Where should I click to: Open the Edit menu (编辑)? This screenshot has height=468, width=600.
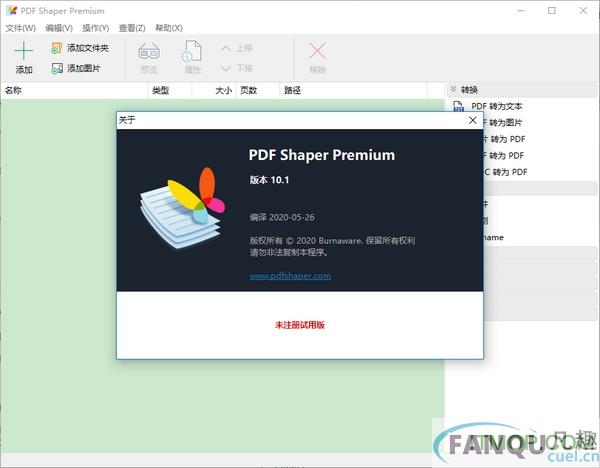click(59, 28)
